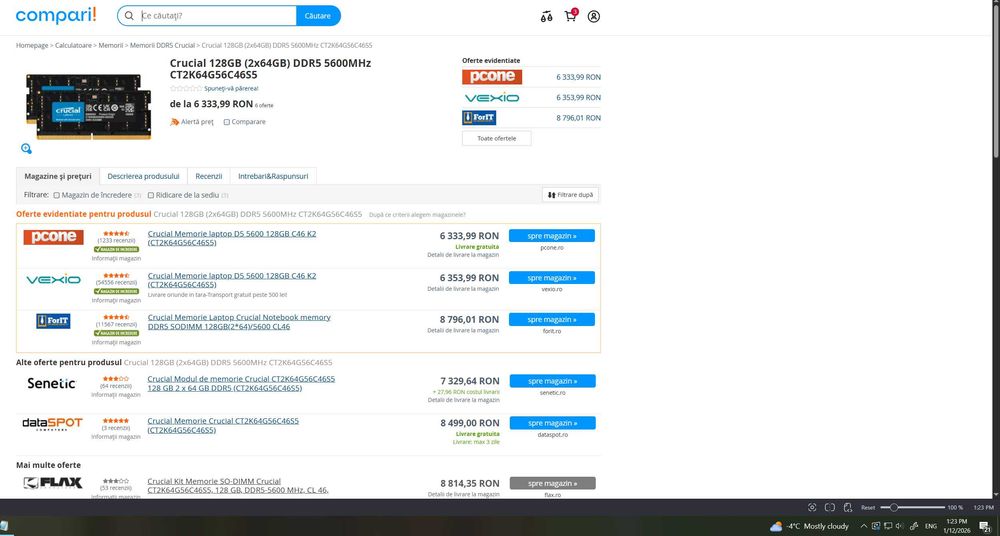Click the pcone store logo in offer list
The height and width of the screenshot is (536, 1000).
coord(54,237)
